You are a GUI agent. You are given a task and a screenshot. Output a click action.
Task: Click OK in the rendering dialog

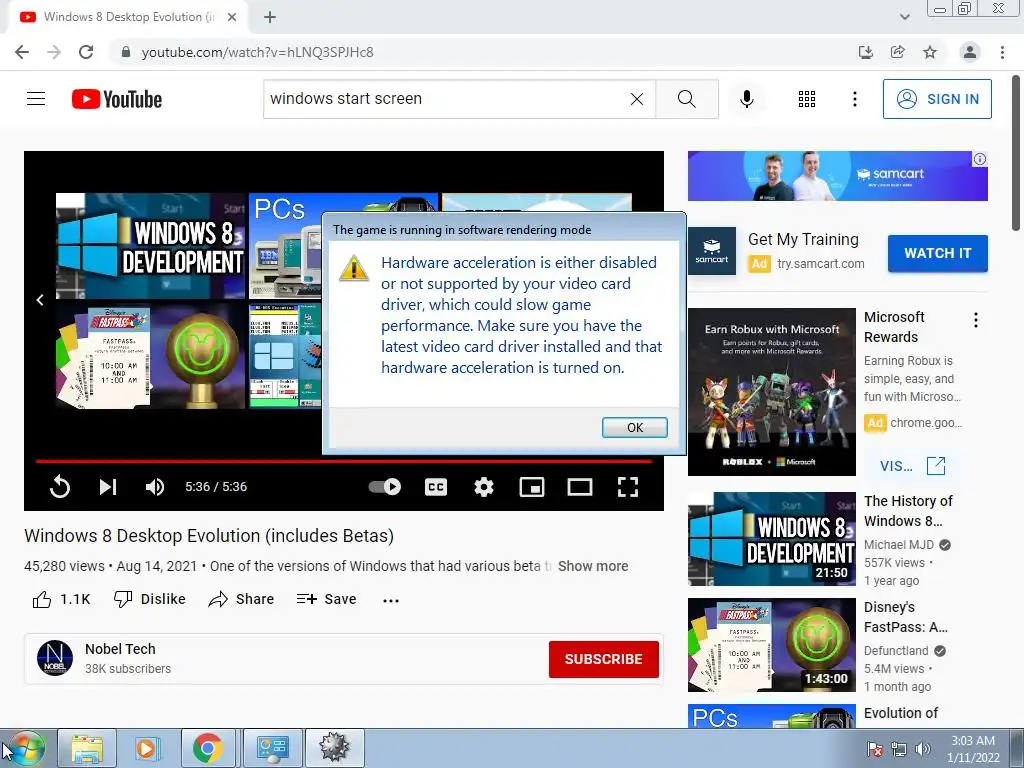click(635, 427)
